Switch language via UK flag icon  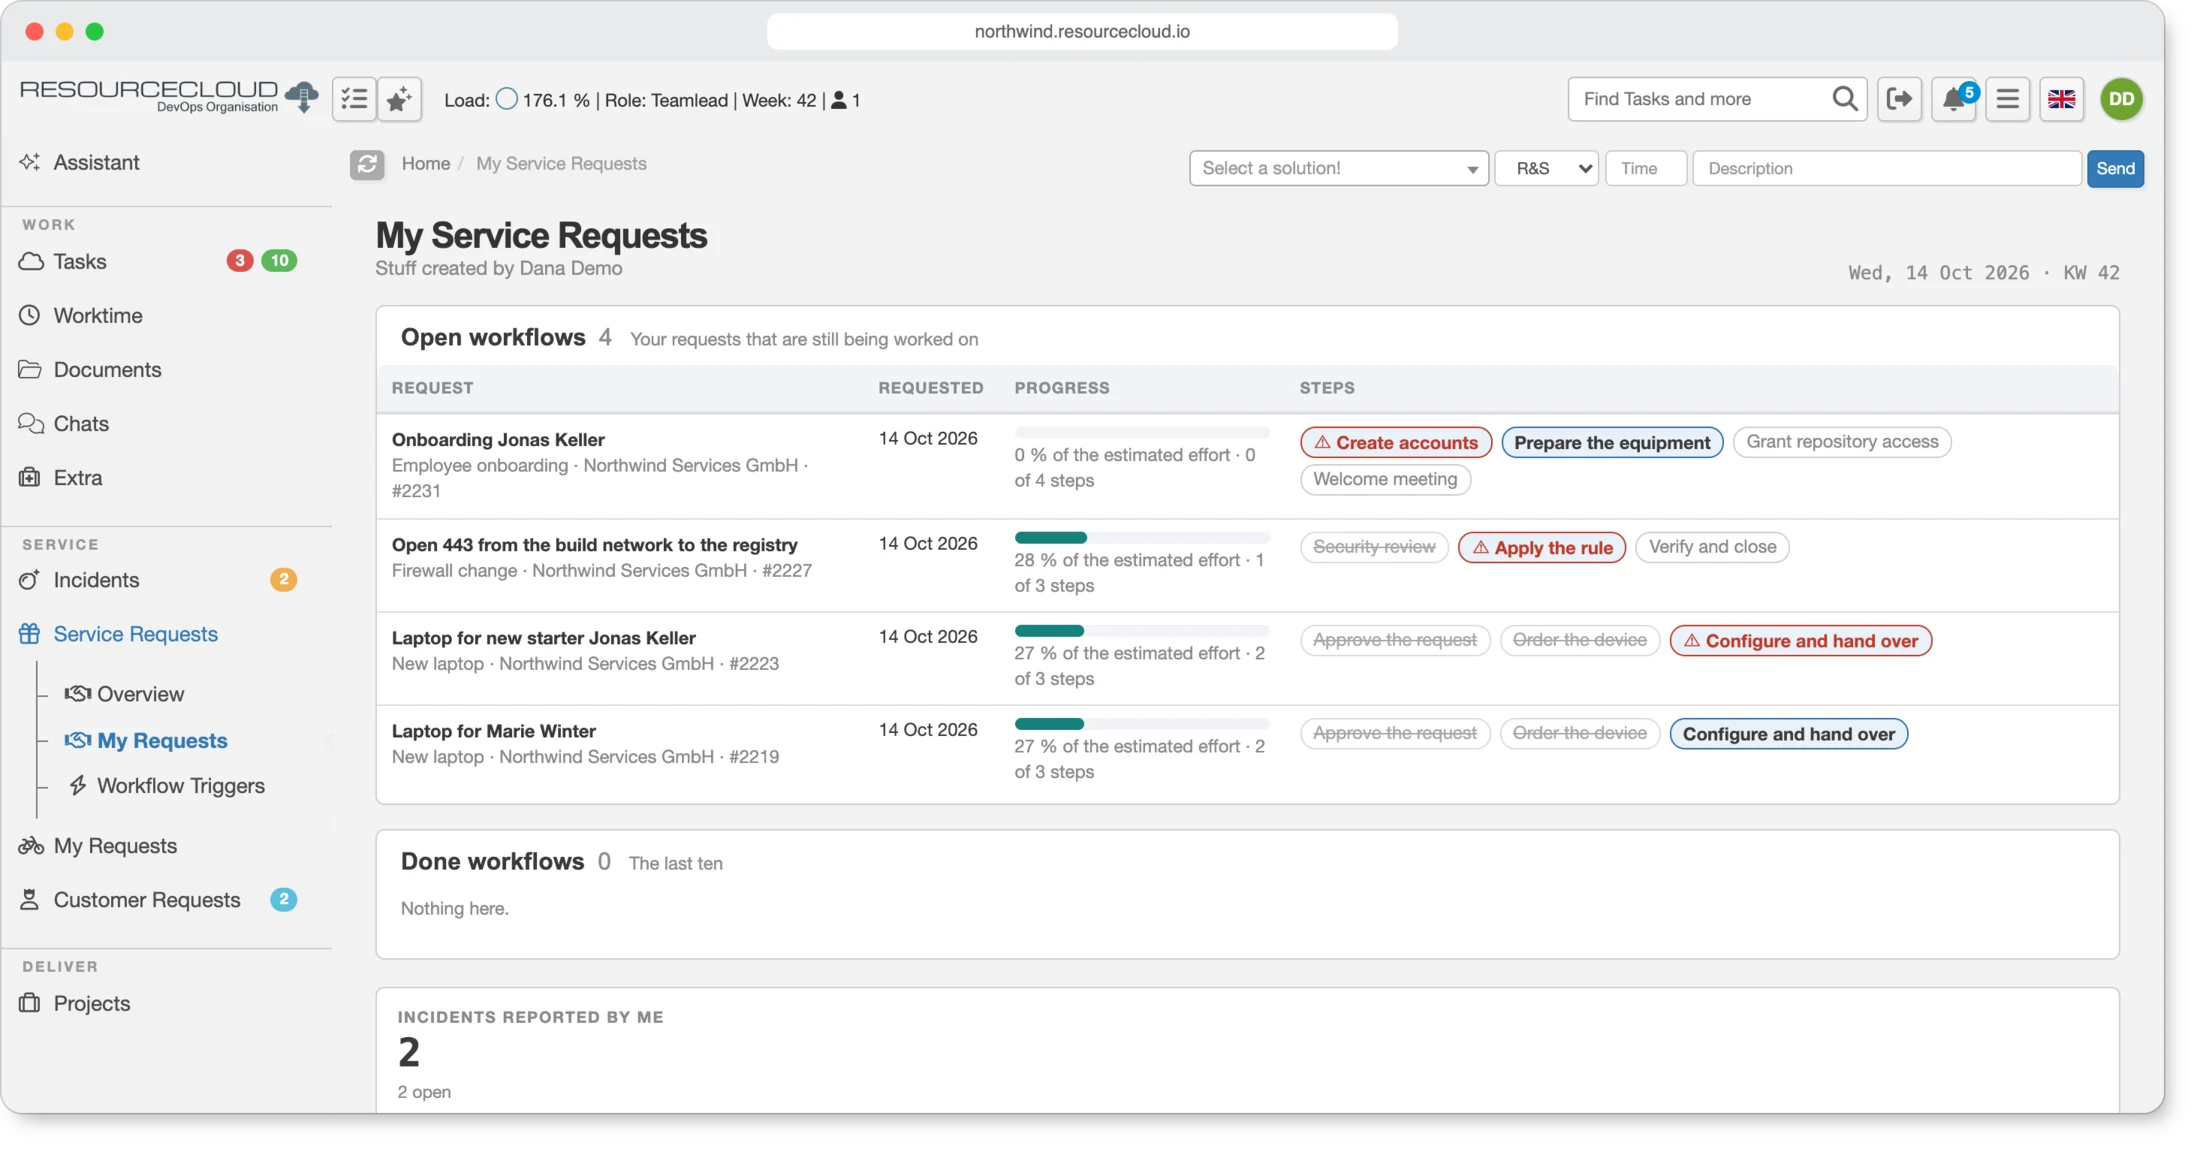(2061, 99)
